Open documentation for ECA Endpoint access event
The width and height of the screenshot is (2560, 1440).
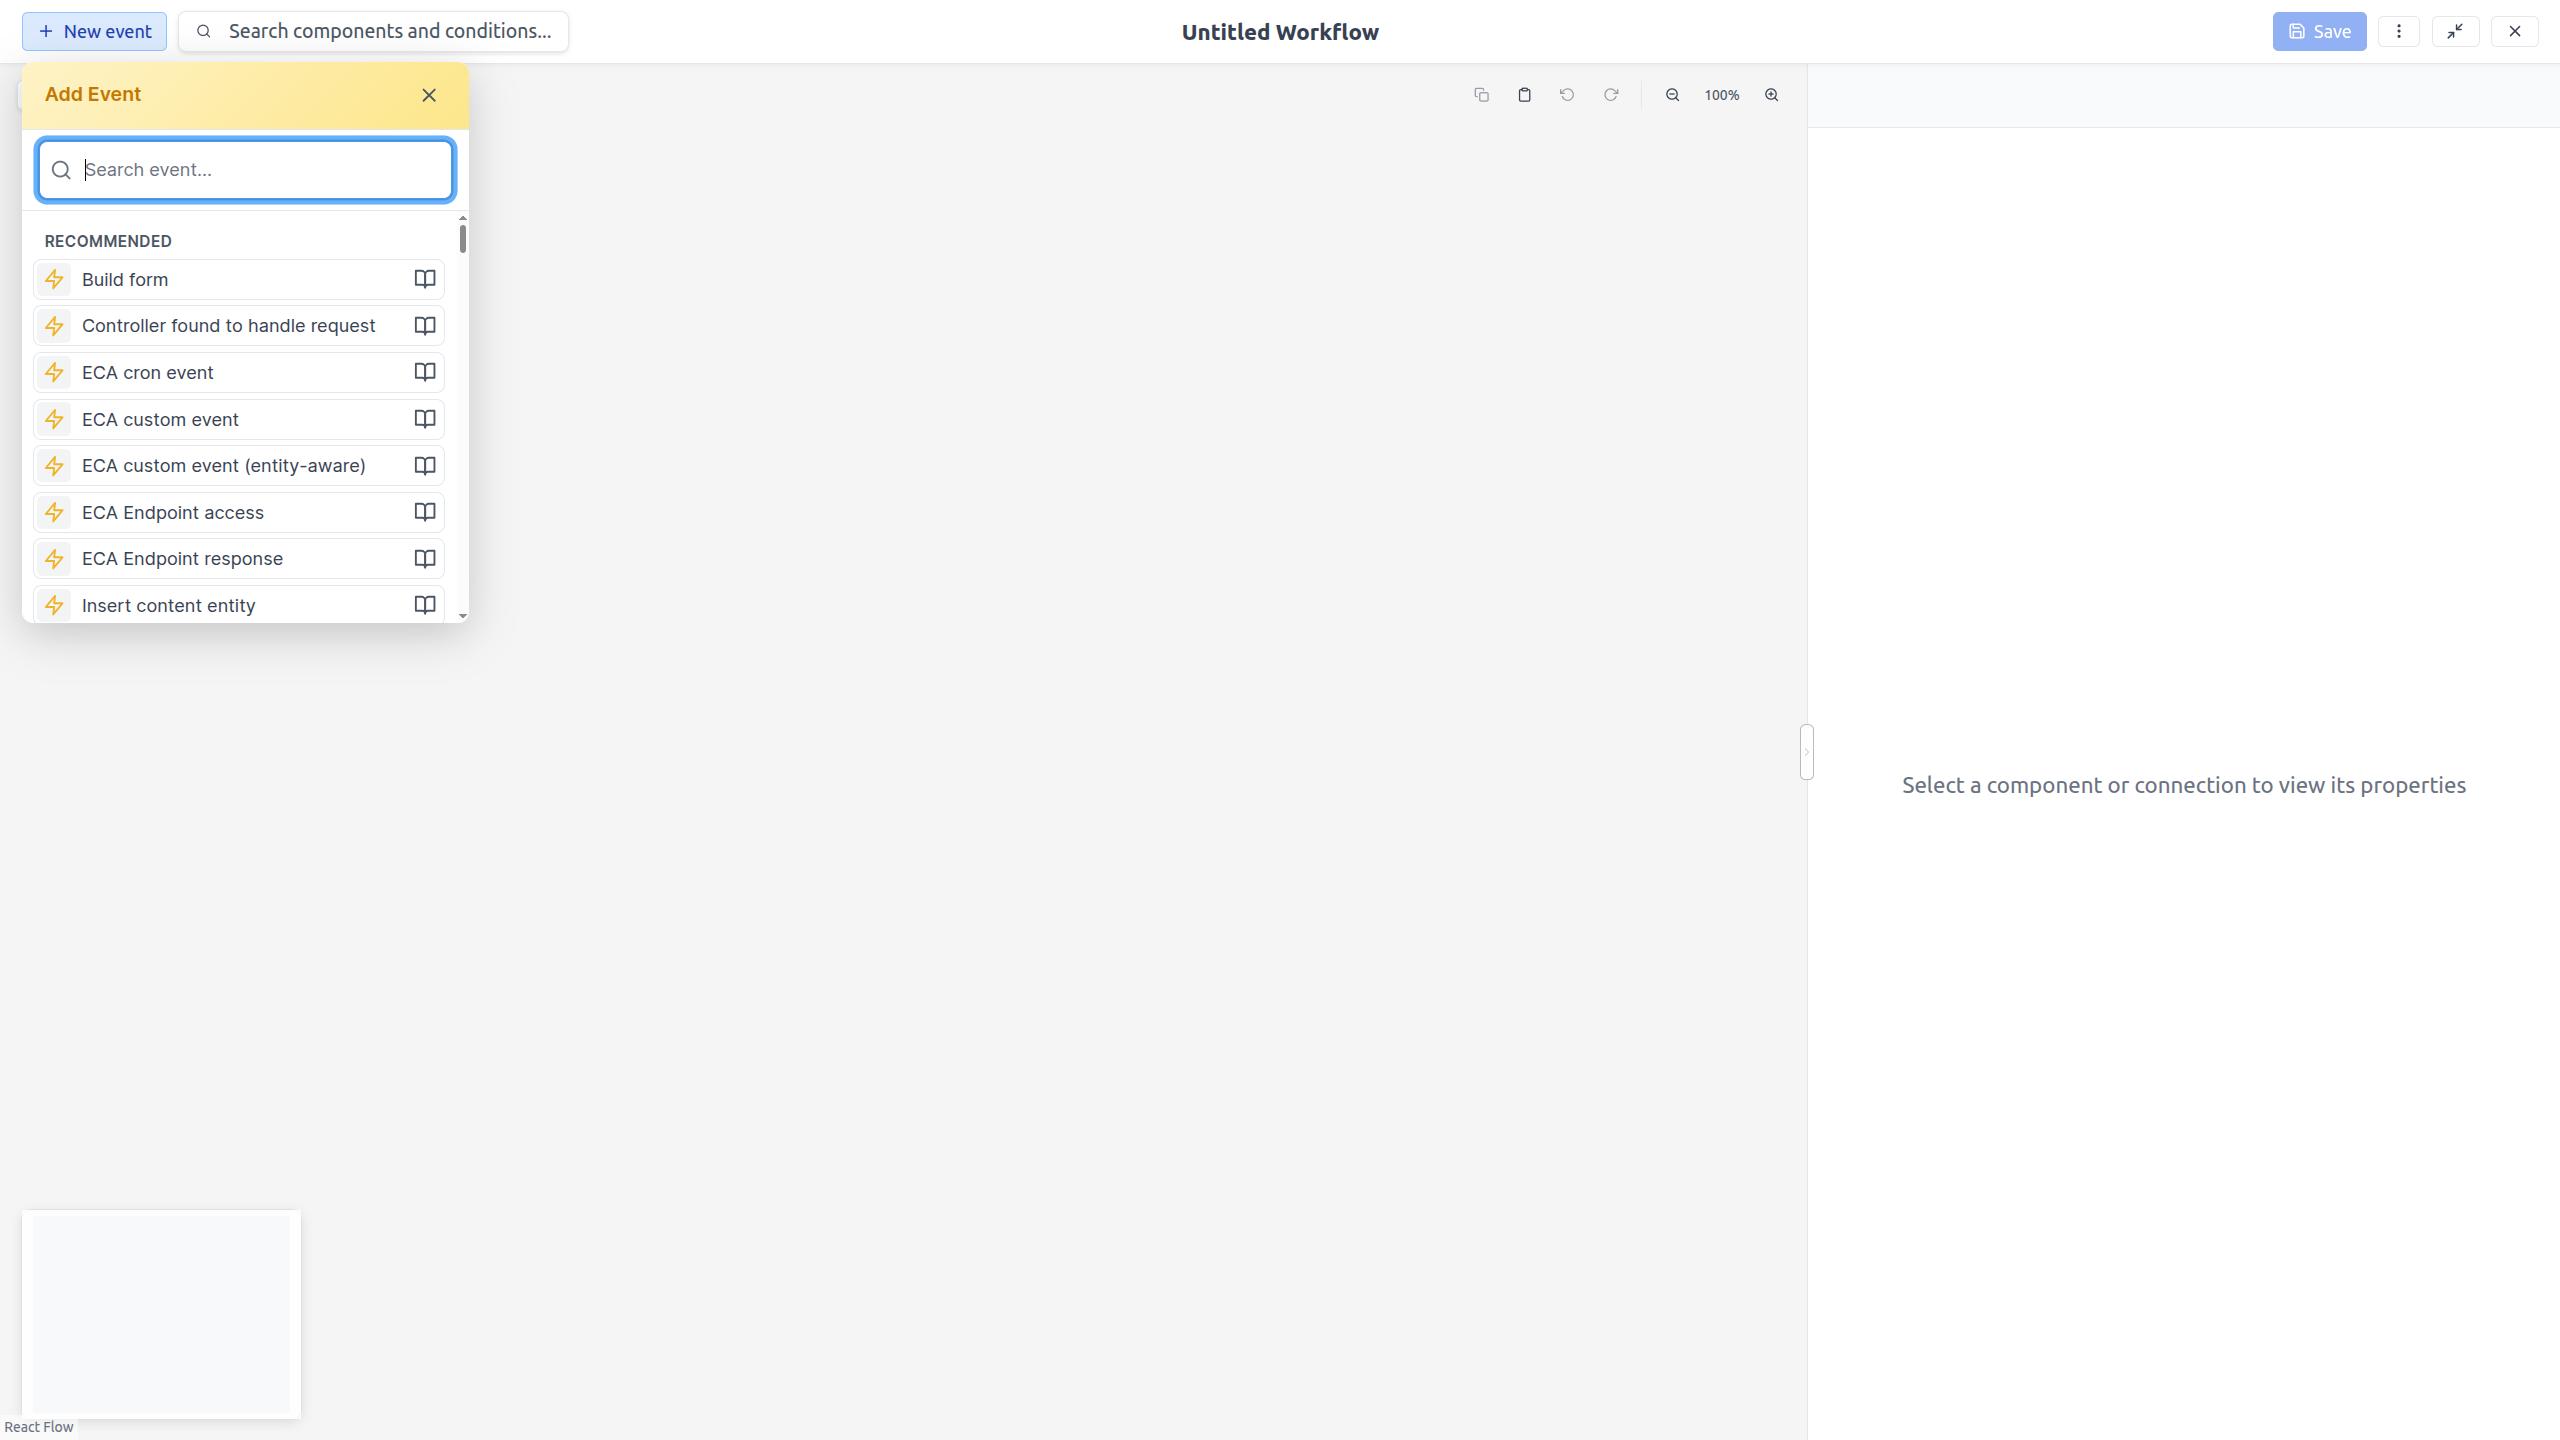(424, 512)
